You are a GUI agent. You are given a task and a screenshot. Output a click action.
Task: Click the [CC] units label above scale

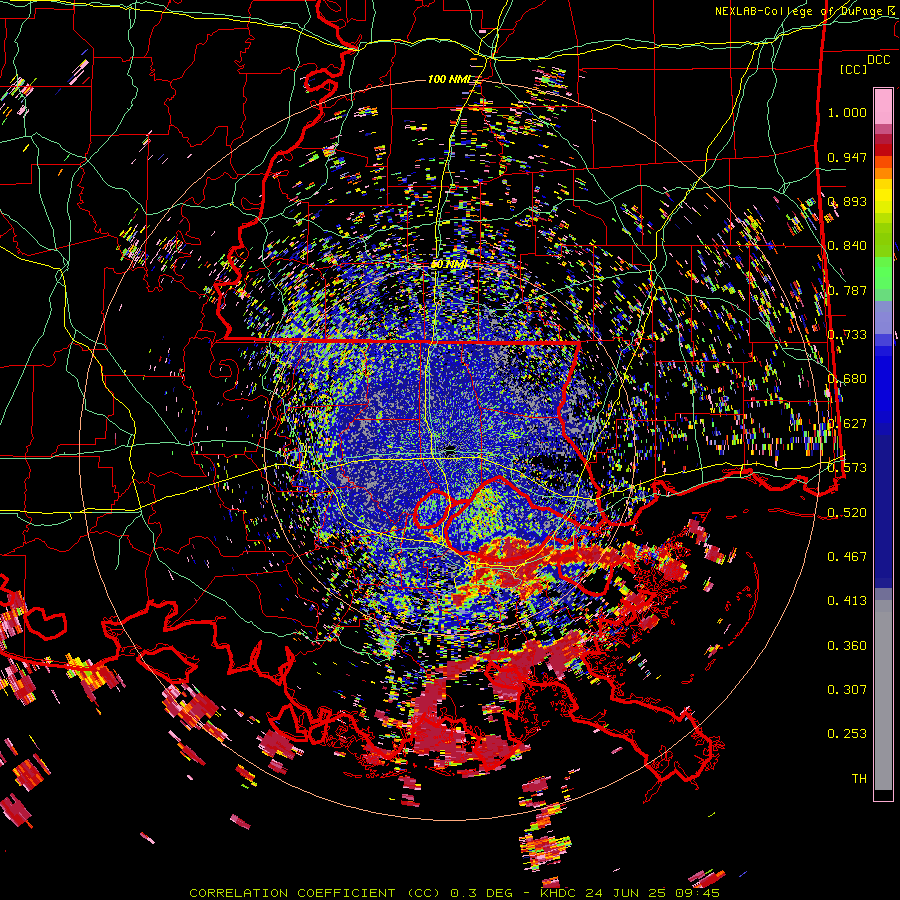click(x=854, y=69)
